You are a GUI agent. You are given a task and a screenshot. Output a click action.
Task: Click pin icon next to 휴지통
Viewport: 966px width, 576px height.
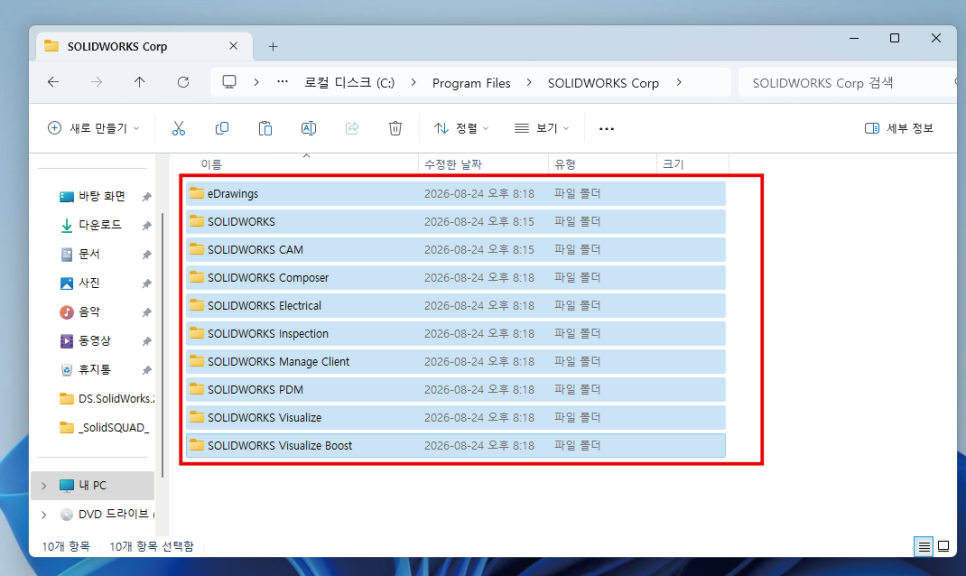[x=147, y=370]
